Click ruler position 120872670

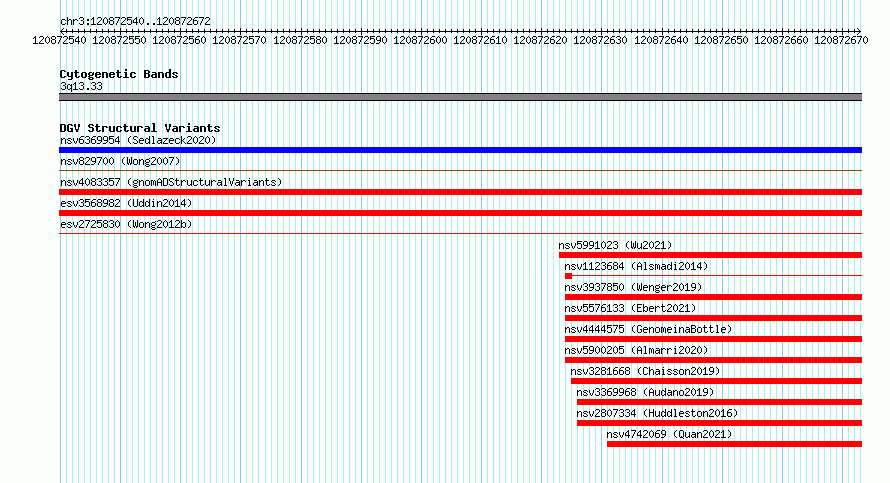(x=841, y=40)
